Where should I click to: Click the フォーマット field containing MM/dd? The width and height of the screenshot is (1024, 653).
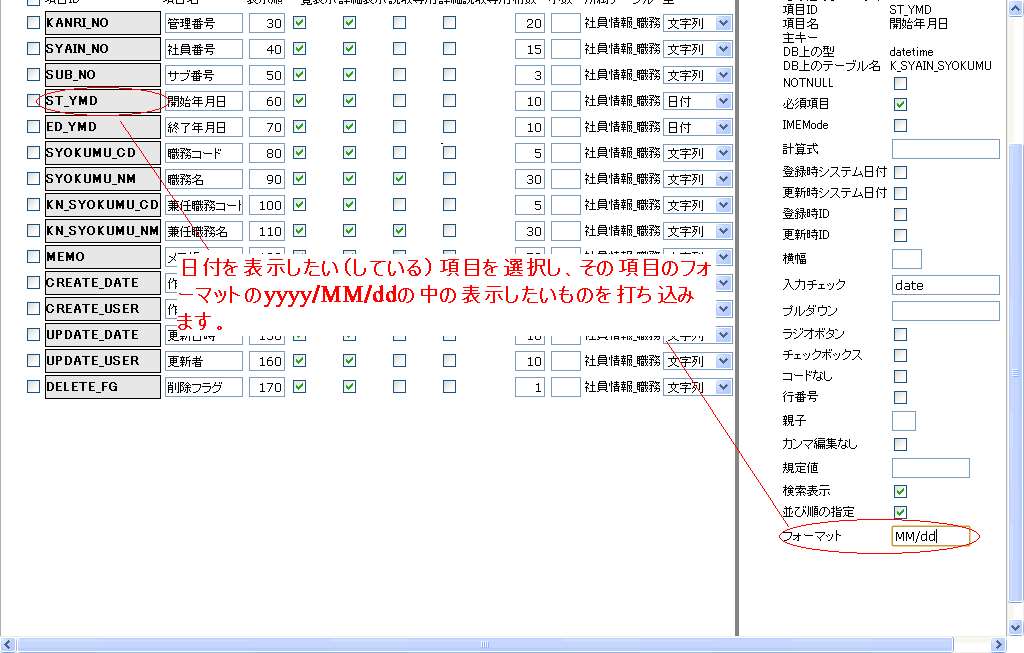(x=930, y=537)
